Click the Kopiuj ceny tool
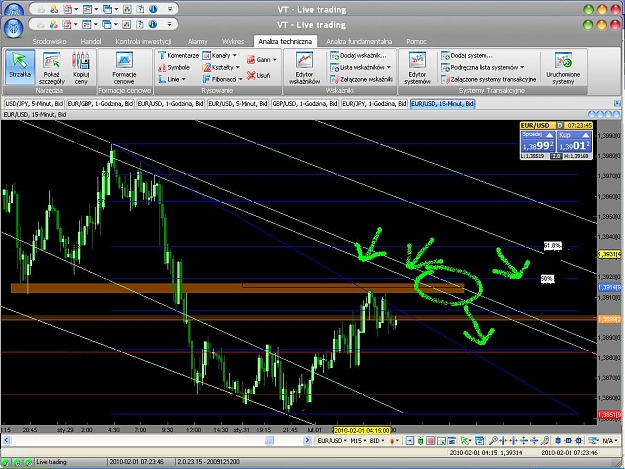This screenshot has width=625, height=469. pyautogui.click(x=81, y=67)
